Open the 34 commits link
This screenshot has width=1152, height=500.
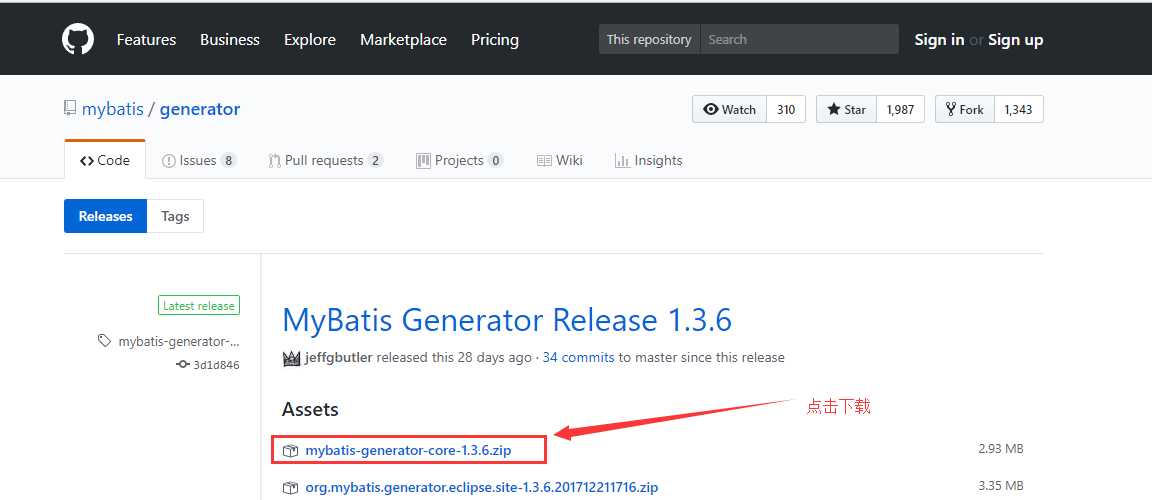click(578, 358)
